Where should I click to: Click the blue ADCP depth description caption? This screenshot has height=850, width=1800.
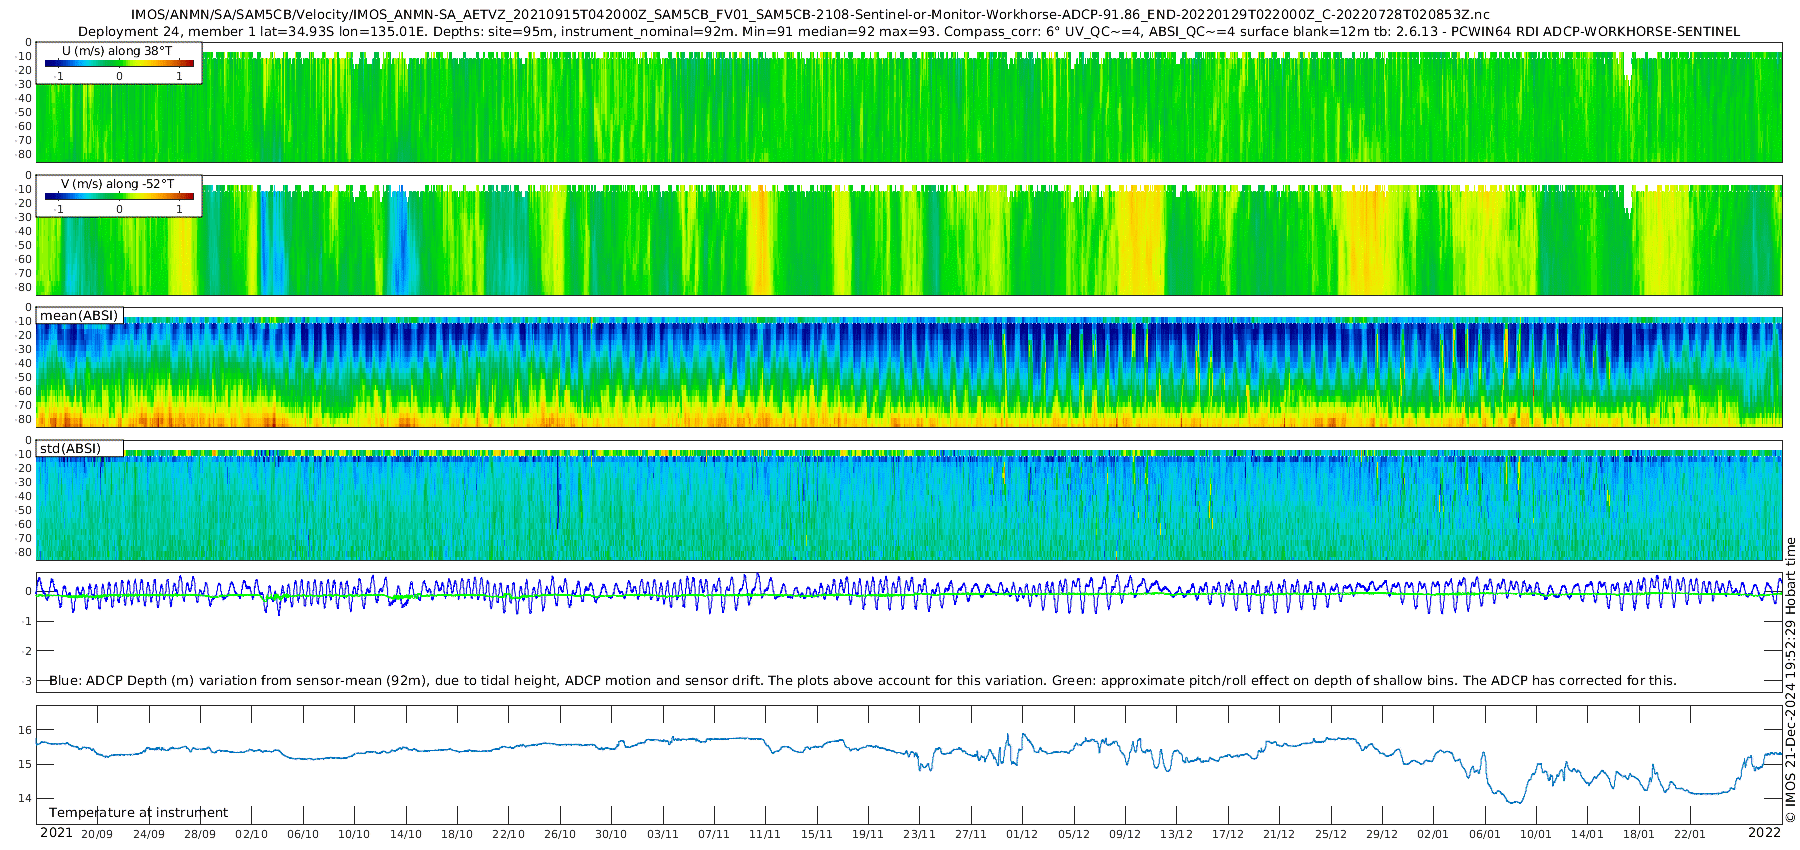[862, 681]
